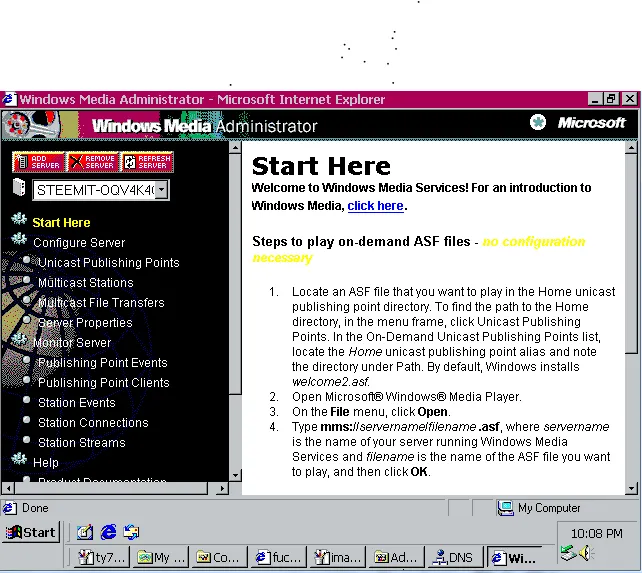Open Station Streams page
Image resolution: width=642 pixels, height=573 pixels.
[x=81, y=443]
